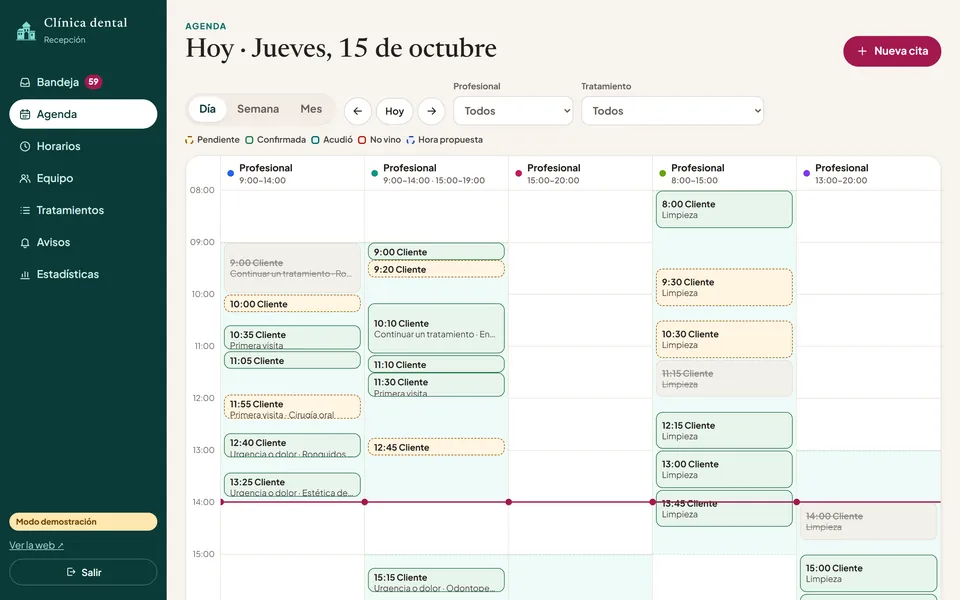The image size is (960, 600).
Task: Open the 11:05 Cliente appointment
Action: coord(292,360)
